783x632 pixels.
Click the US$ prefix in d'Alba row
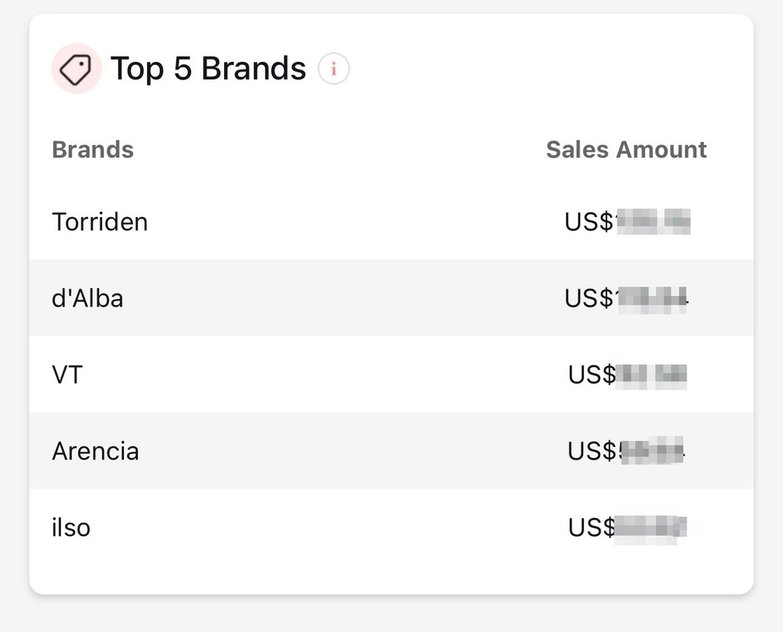point(589,298)
